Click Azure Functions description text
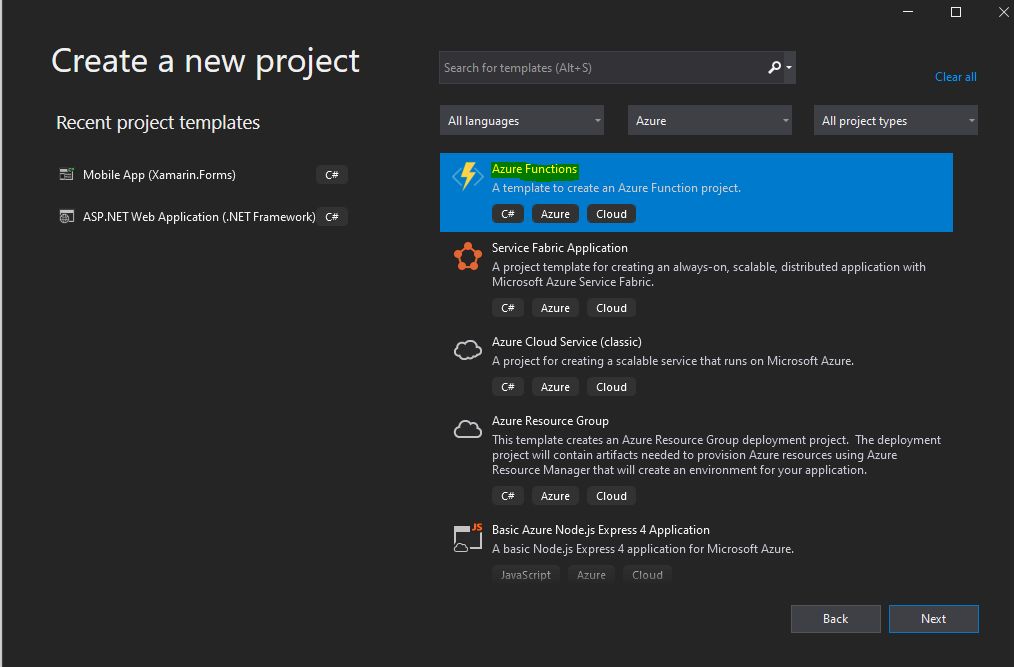The width and height of the screenshot is (1014, 667). point(616,188)
